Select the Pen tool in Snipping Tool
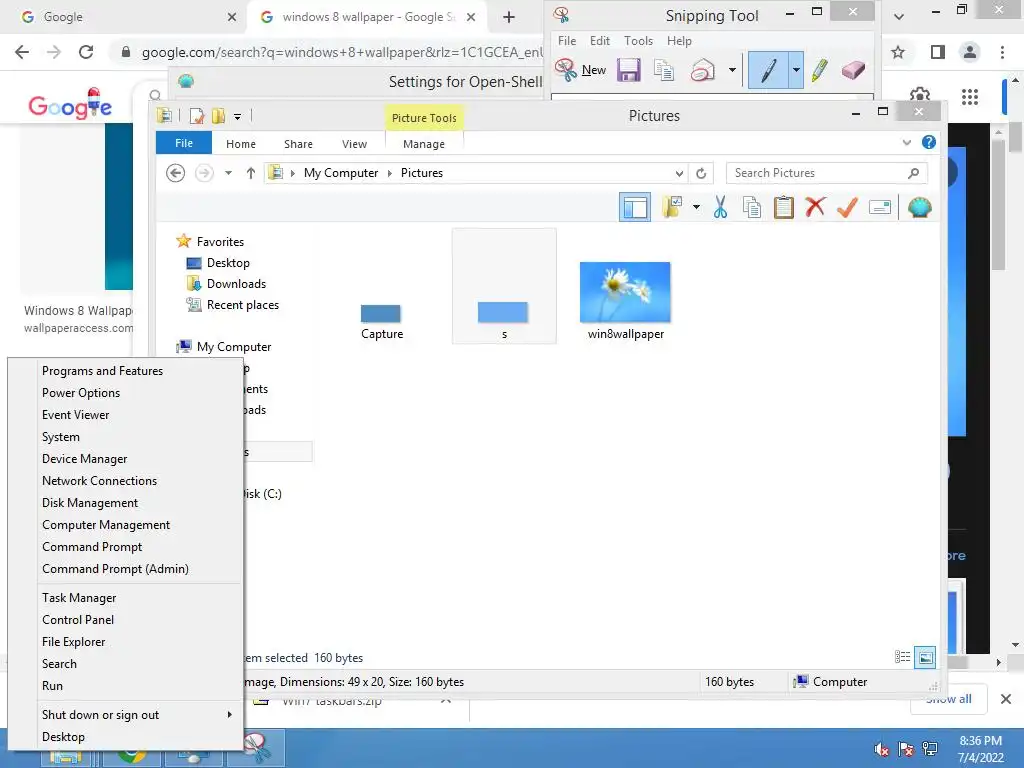The width and height of the screenshot is (1024, 768). 769,70
